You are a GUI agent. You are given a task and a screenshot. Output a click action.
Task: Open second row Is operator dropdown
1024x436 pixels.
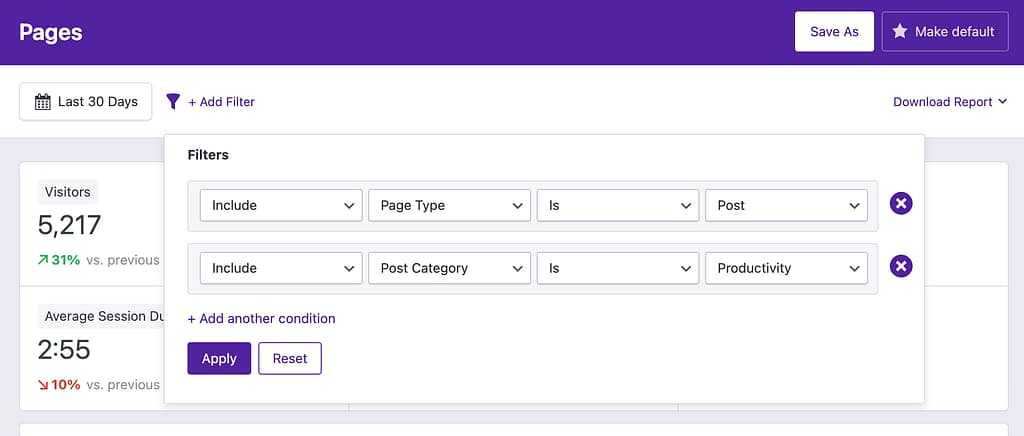[617, 268]
